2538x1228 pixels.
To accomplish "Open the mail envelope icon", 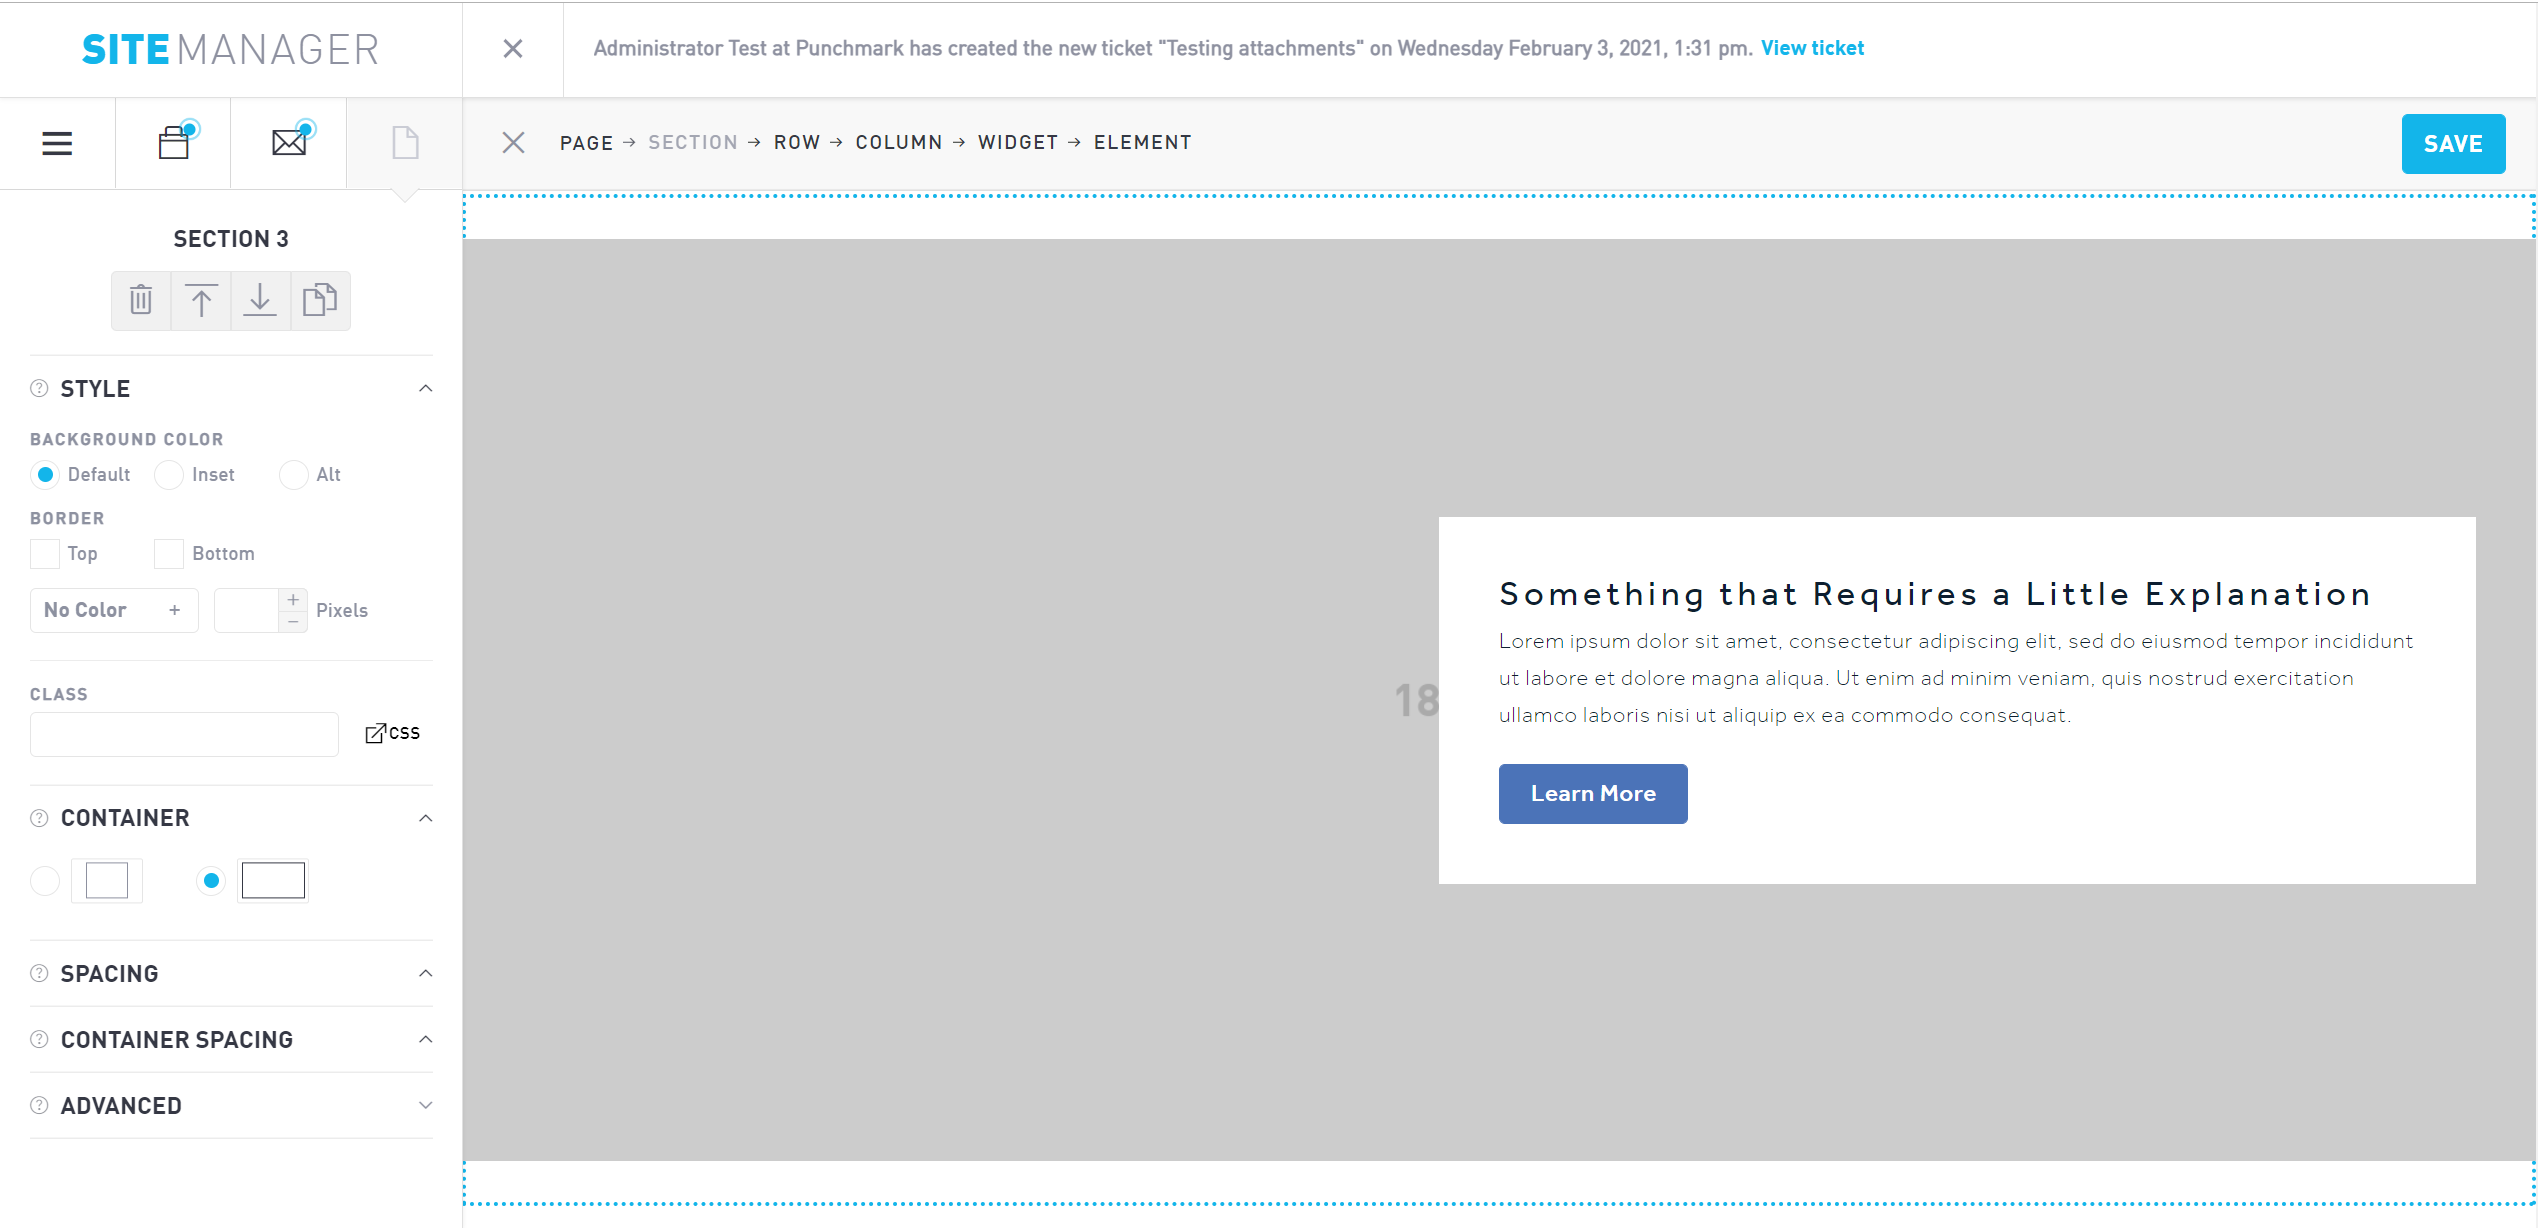I will (x=289, y=143).
